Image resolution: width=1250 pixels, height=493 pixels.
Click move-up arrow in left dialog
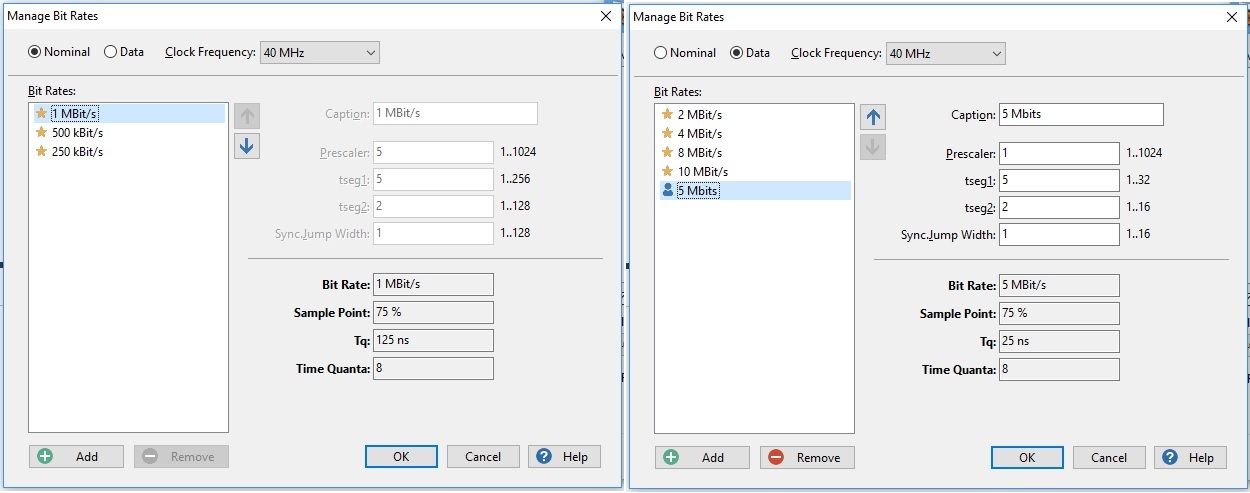(247, 115)
